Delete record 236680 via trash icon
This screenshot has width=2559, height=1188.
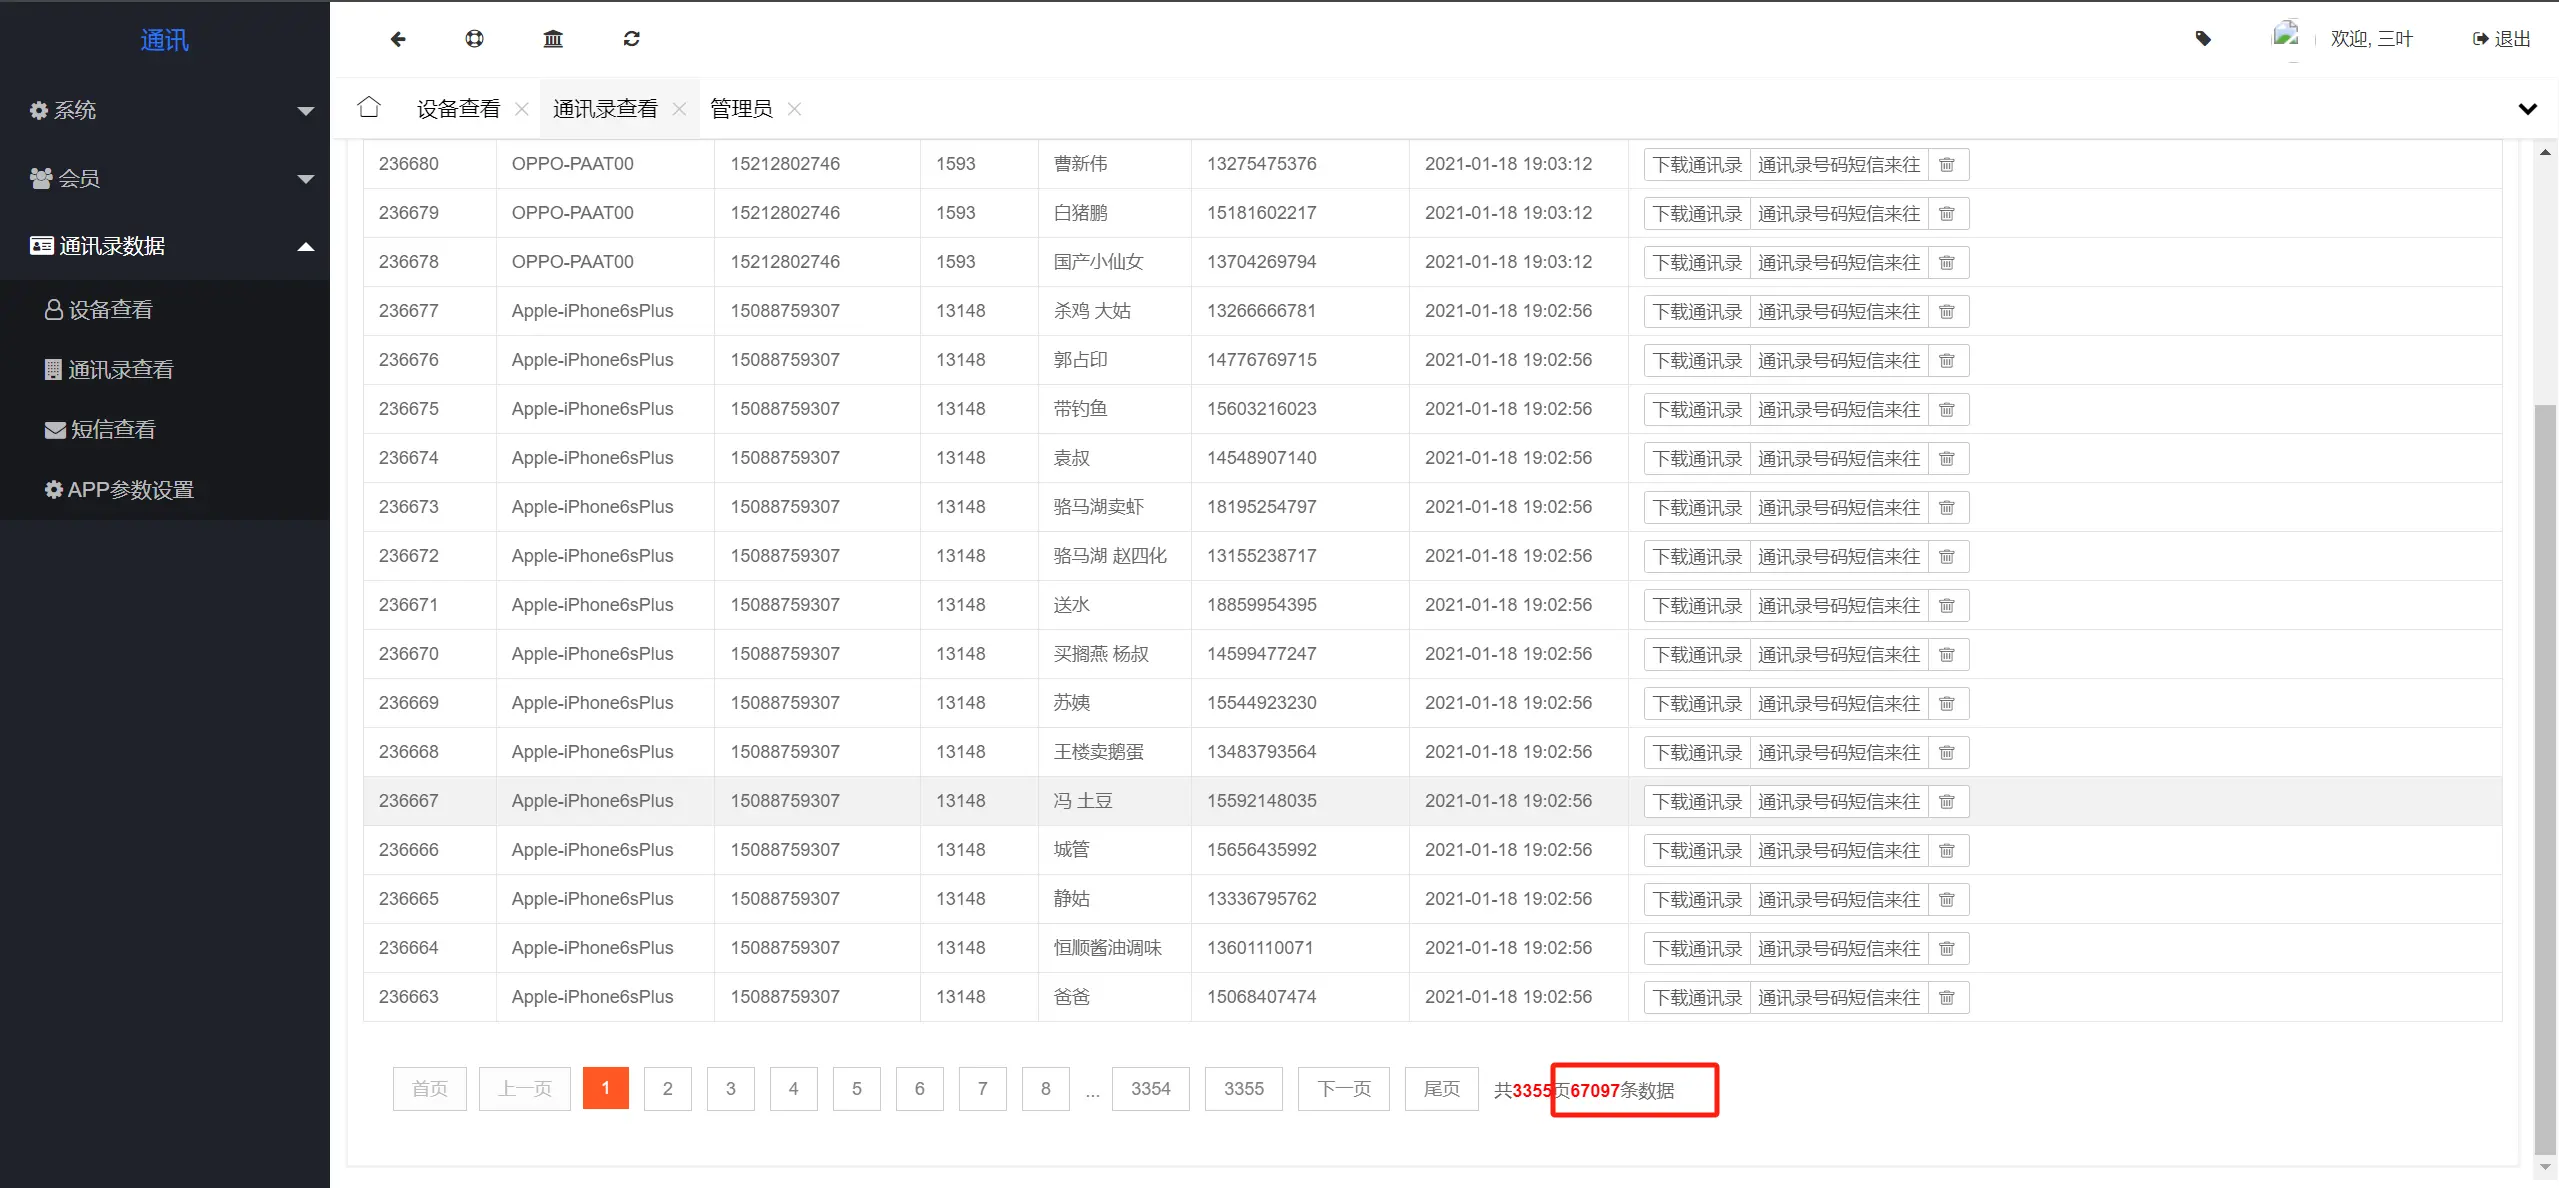(x=1947, y=165)
